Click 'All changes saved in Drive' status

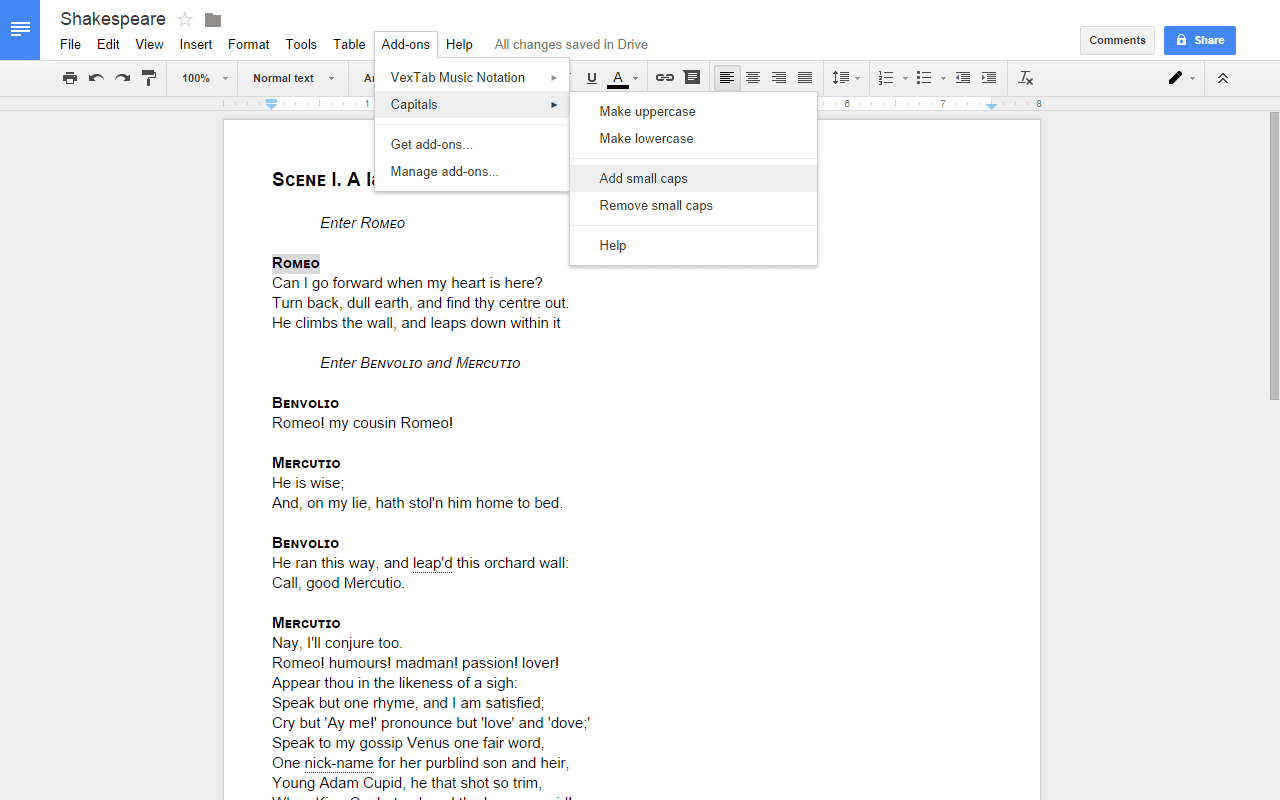pos(571,44)
